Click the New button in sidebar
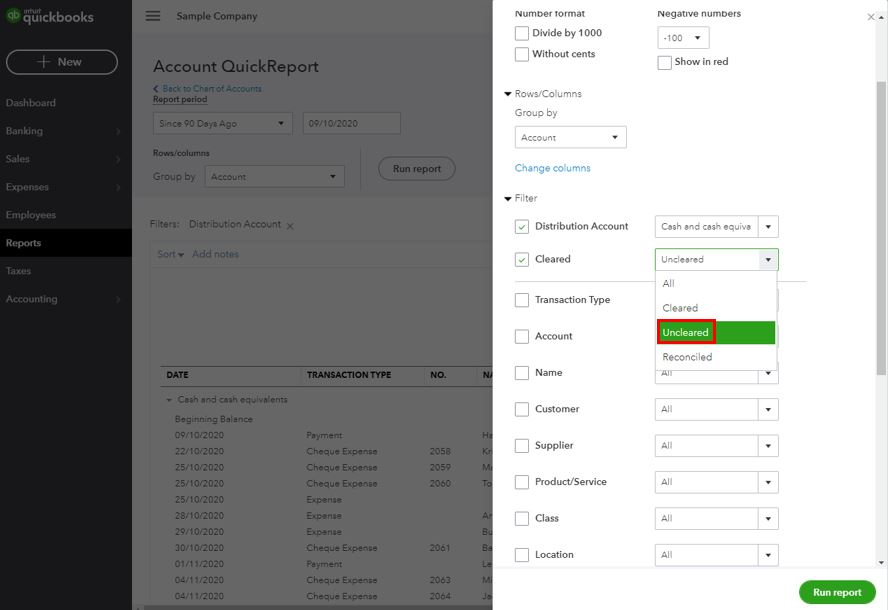The image size is (888, 610). tap(62, 62)
